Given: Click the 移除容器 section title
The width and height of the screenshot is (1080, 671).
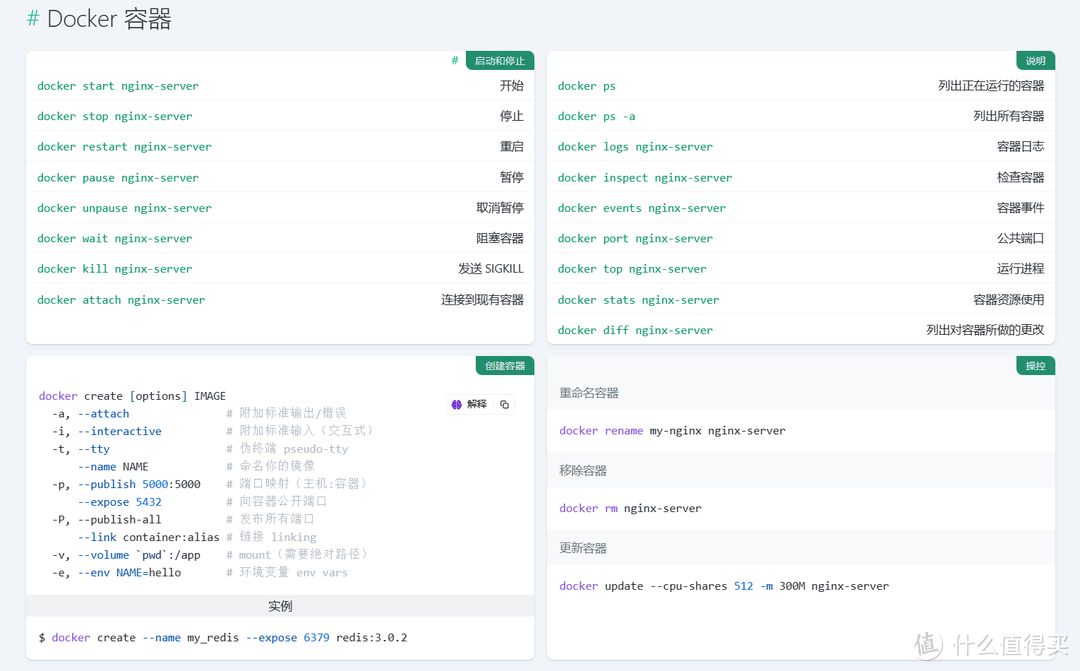Looking at the screenshot, I should (x=583, y=471).
